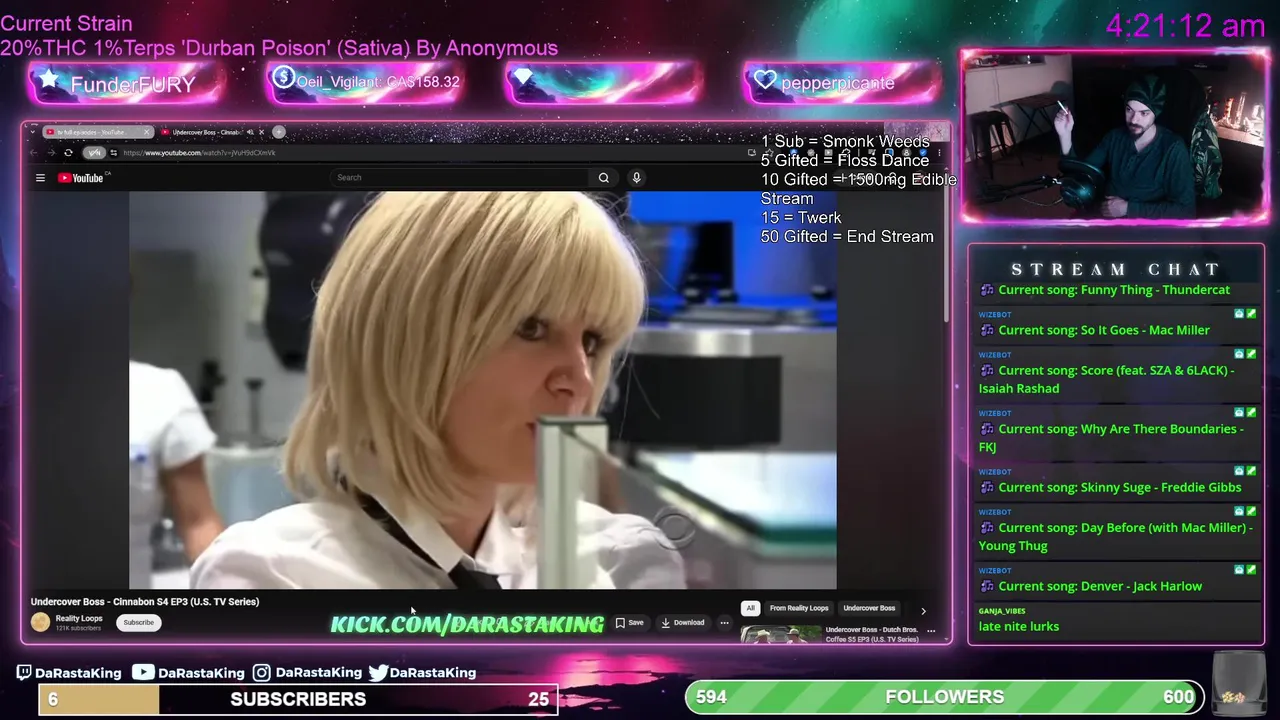Open more actions ellipsis under video

(x=724, y=622)
